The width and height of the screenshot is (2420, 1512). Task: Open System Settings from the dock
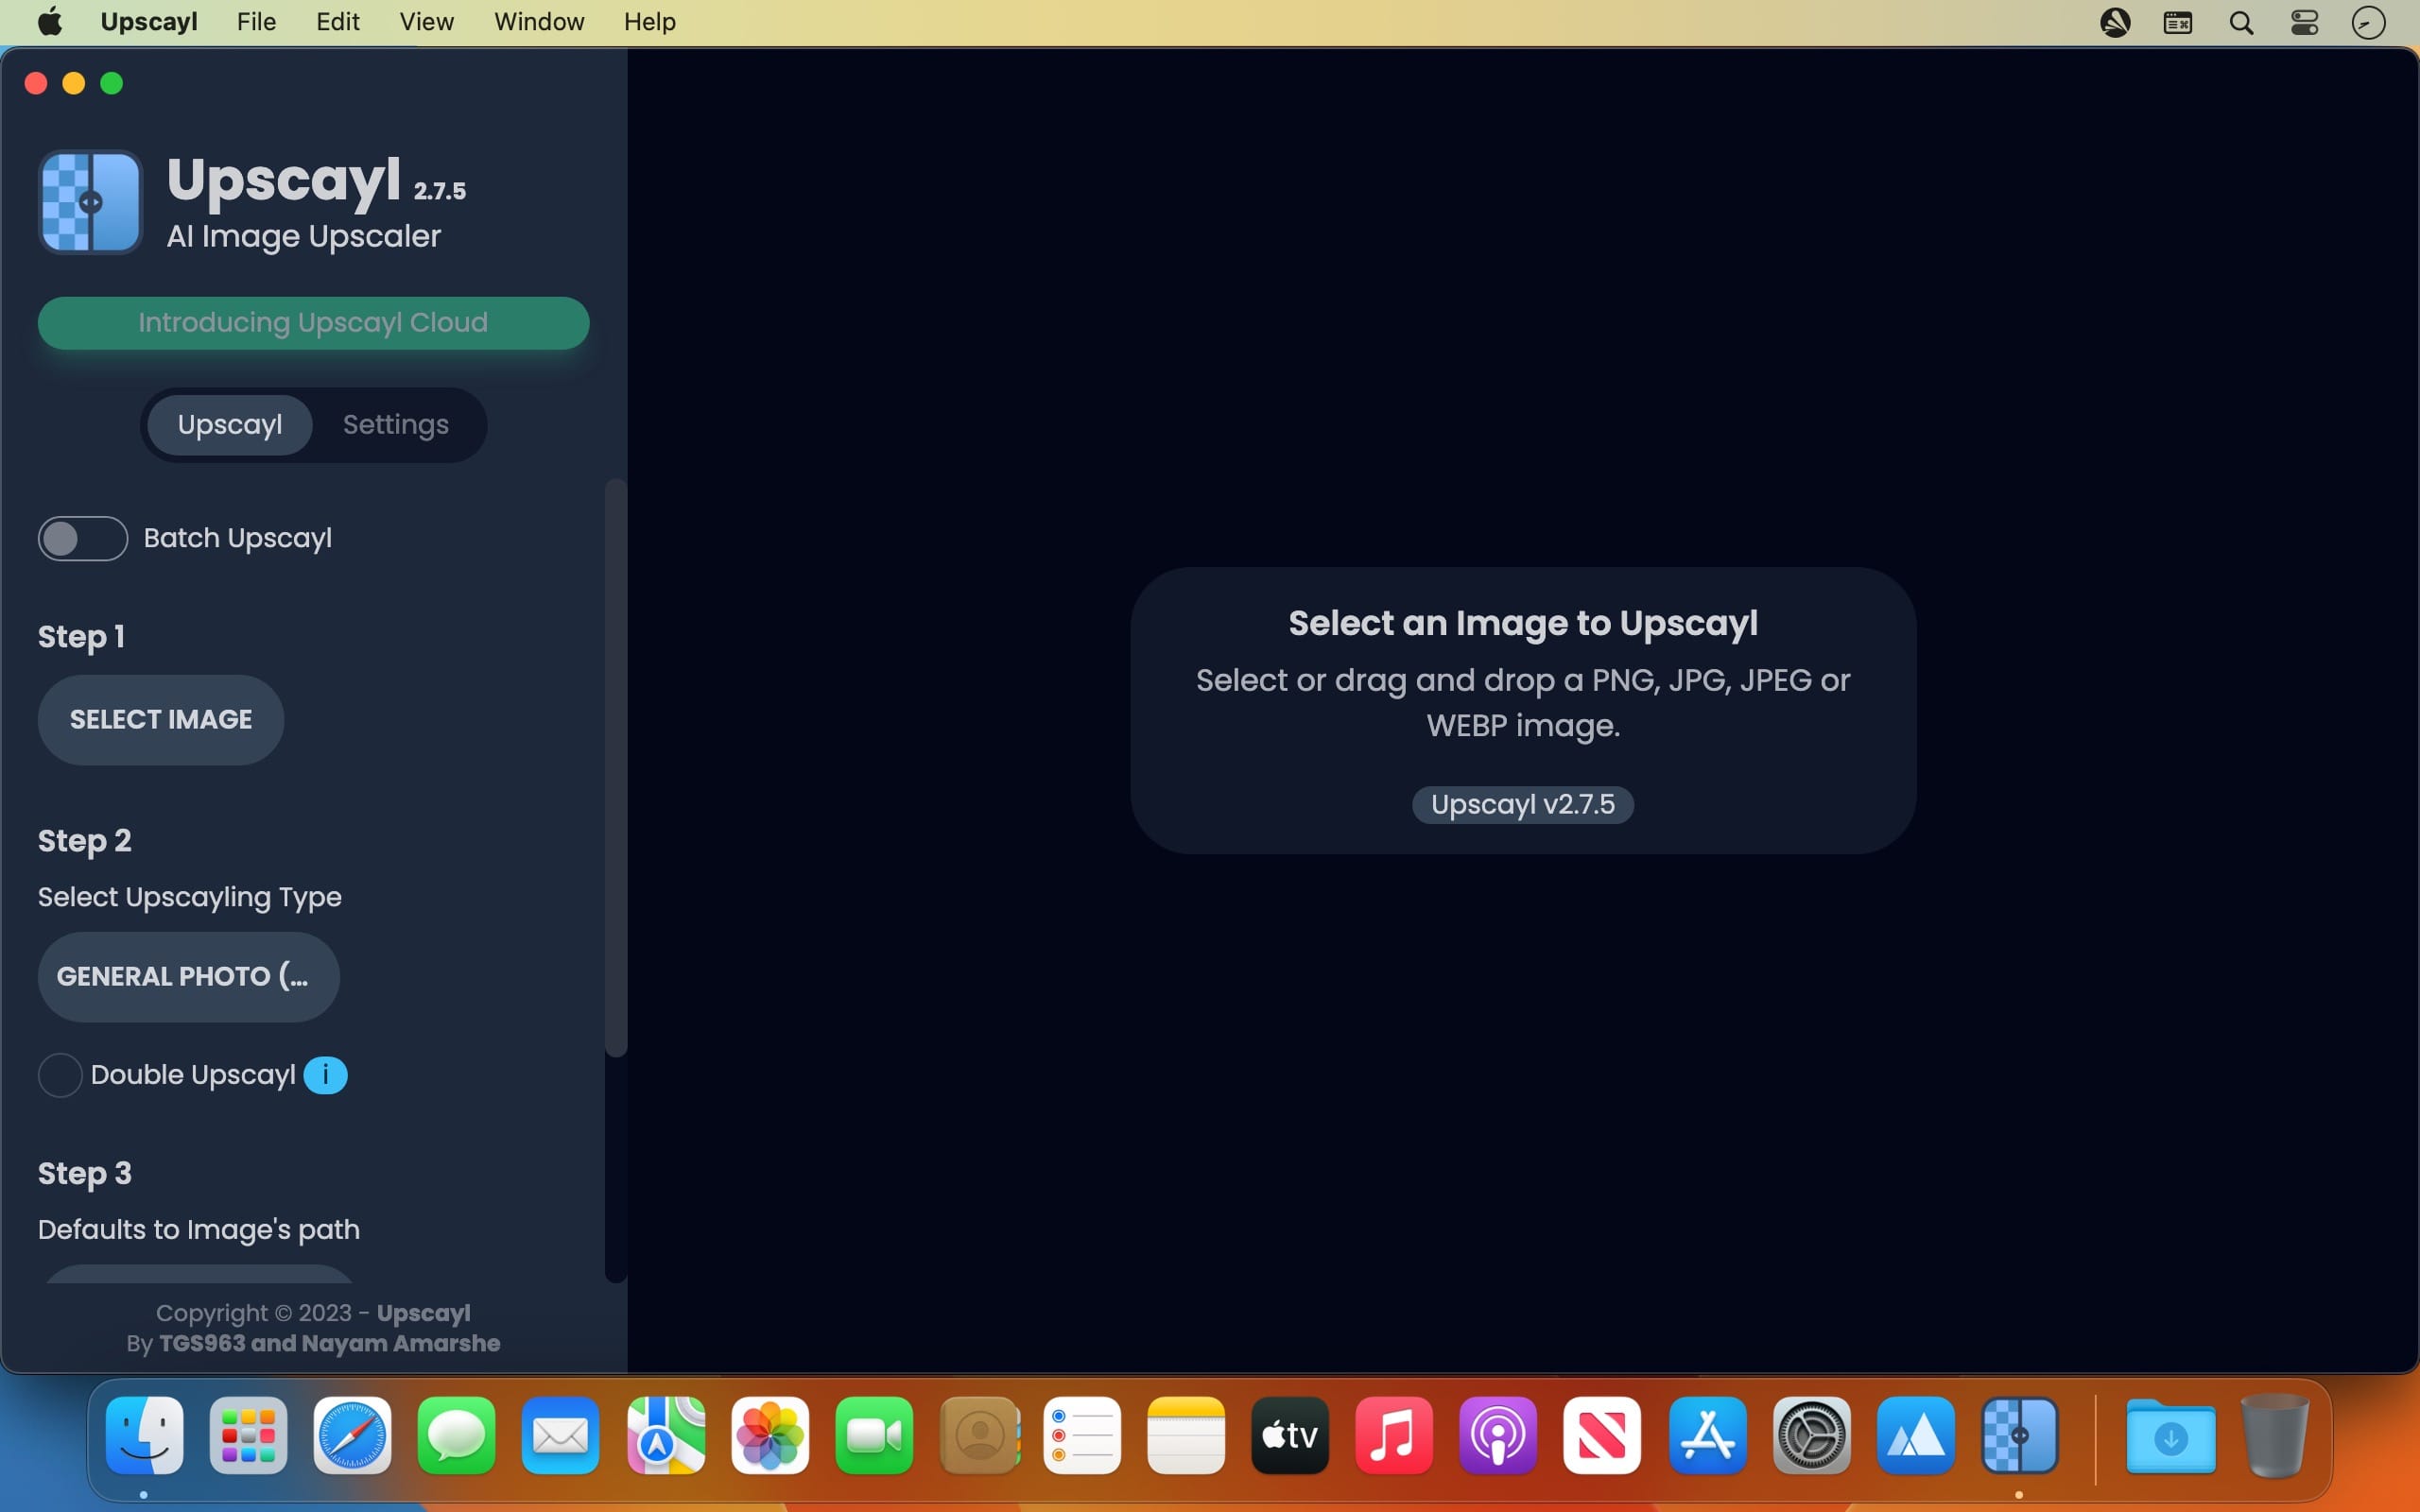click(x=1812, y=1435)
